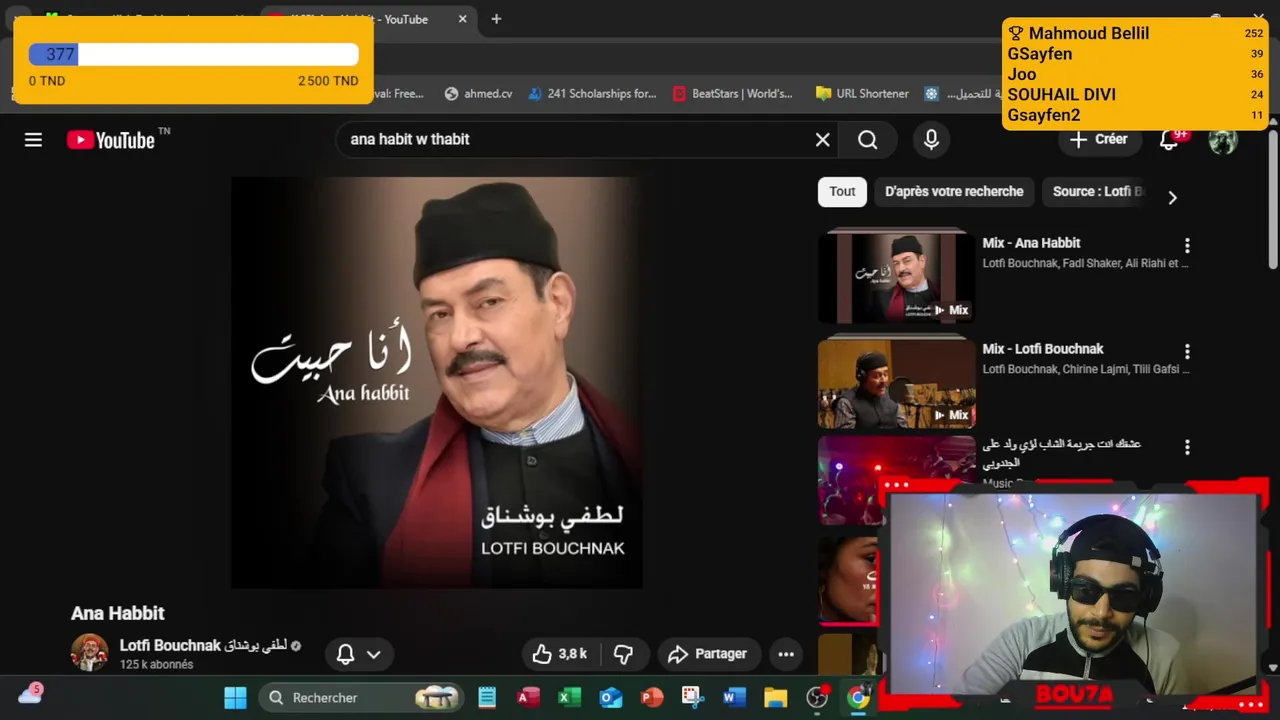
Task: Open options for the Arabic-titled suggested video
Action: 1187,448
